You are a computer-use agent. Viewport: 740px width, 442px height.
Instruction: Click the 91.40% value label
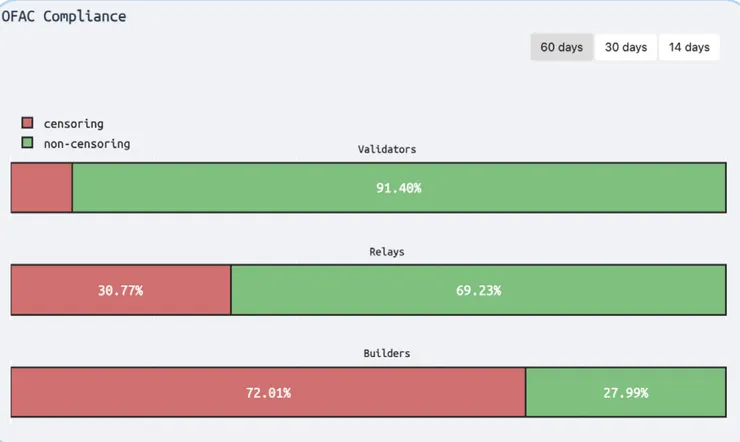[x=398, y=188]
